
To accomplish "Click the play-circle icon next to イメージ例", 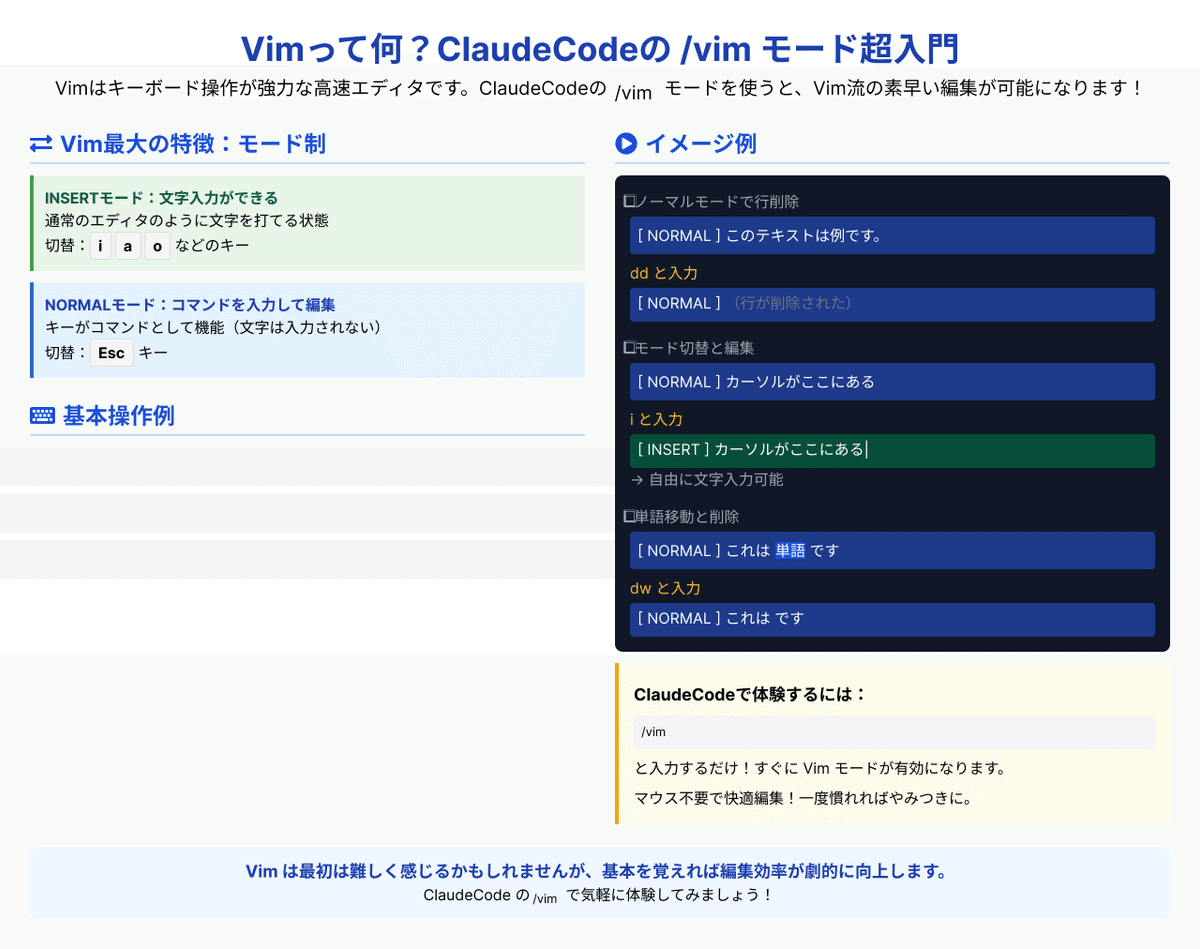I will click(626, 143).
